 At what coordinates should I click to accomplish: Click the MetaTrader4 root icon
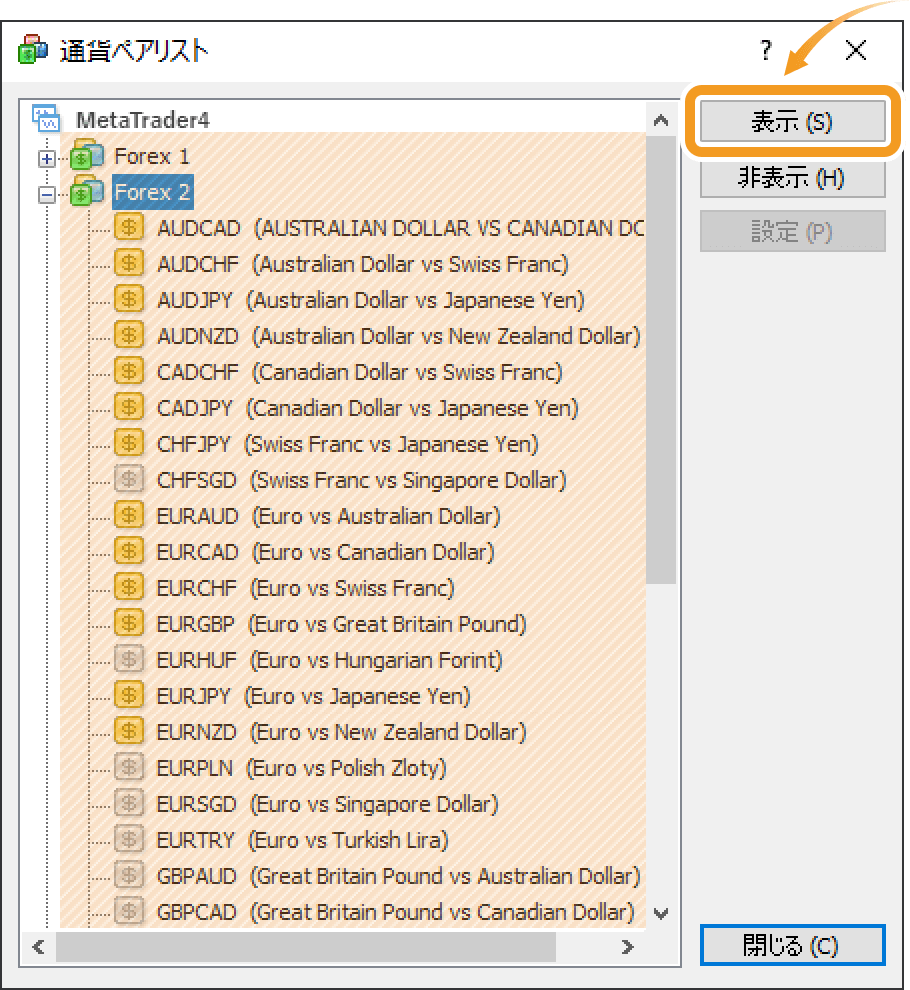(47, 119)
